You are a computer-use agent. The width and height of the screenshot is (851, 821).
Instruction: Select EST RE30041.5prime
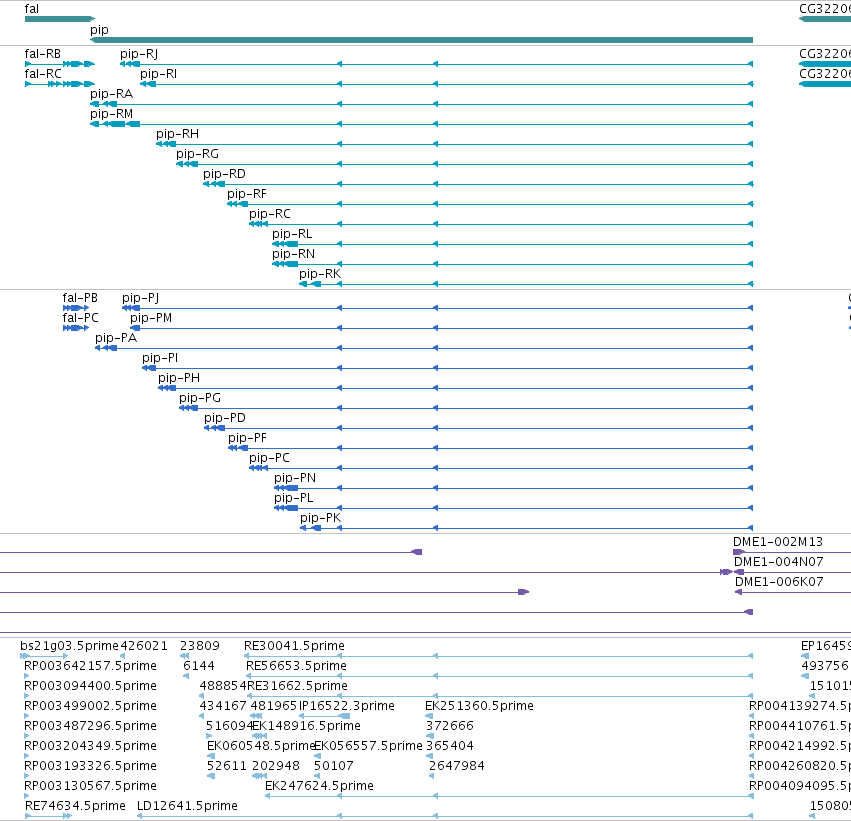pyautogui.click(x=294, y=646)
